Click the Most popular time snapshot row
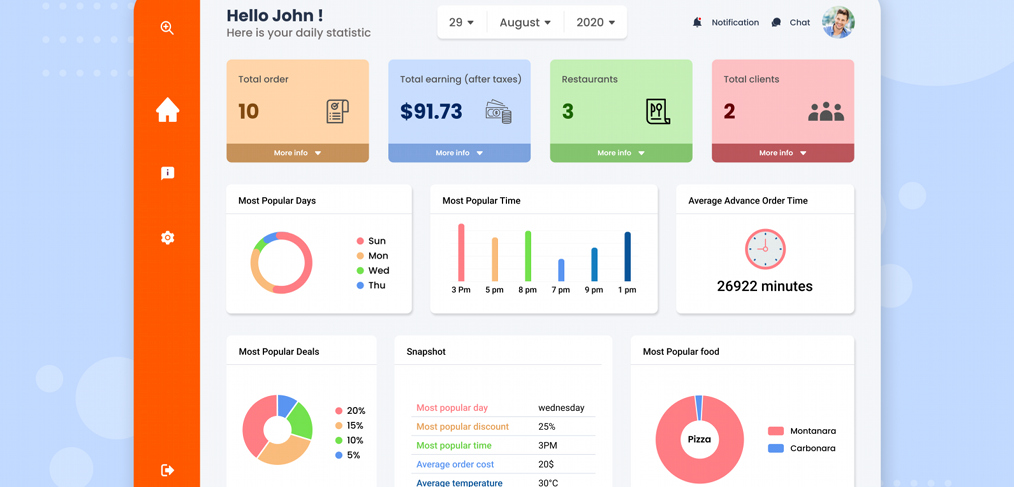1014x487 pixels. point(503,446)
